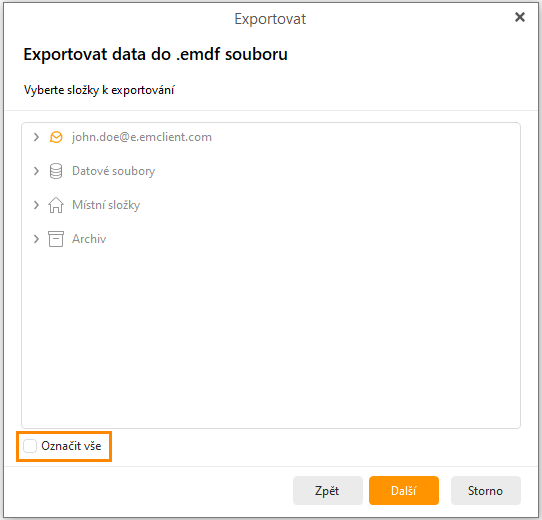
Task: Expand the Místní složky node
Action: tap(36, 205)
